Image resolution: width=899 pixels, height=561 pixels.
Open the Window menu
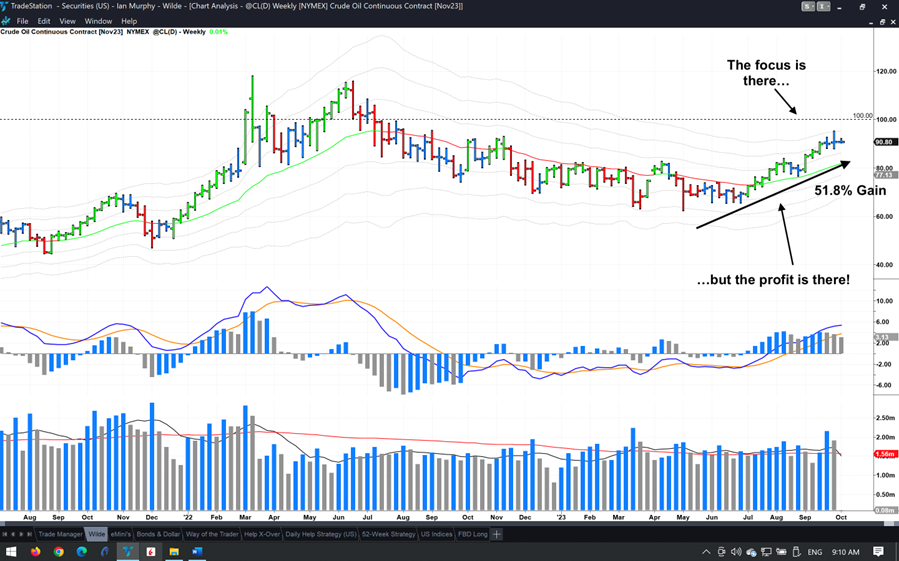pyautogui.click(x=98, y=20)
